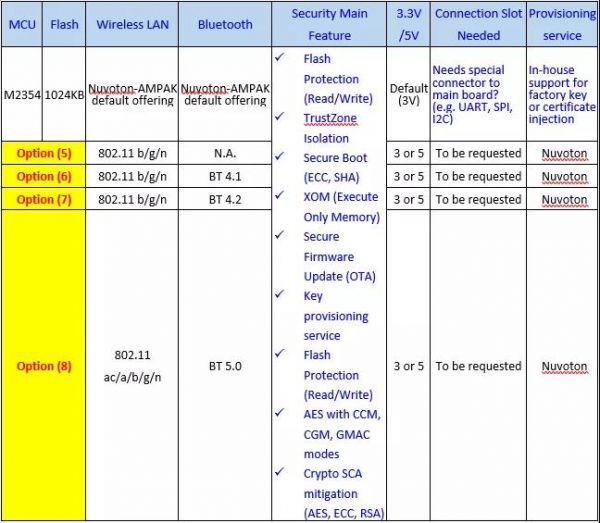This screenshot has height=523, width=600.
Task: Click the Wireless LAN column header
Action: pyautogui.click(x=132, y=24)
